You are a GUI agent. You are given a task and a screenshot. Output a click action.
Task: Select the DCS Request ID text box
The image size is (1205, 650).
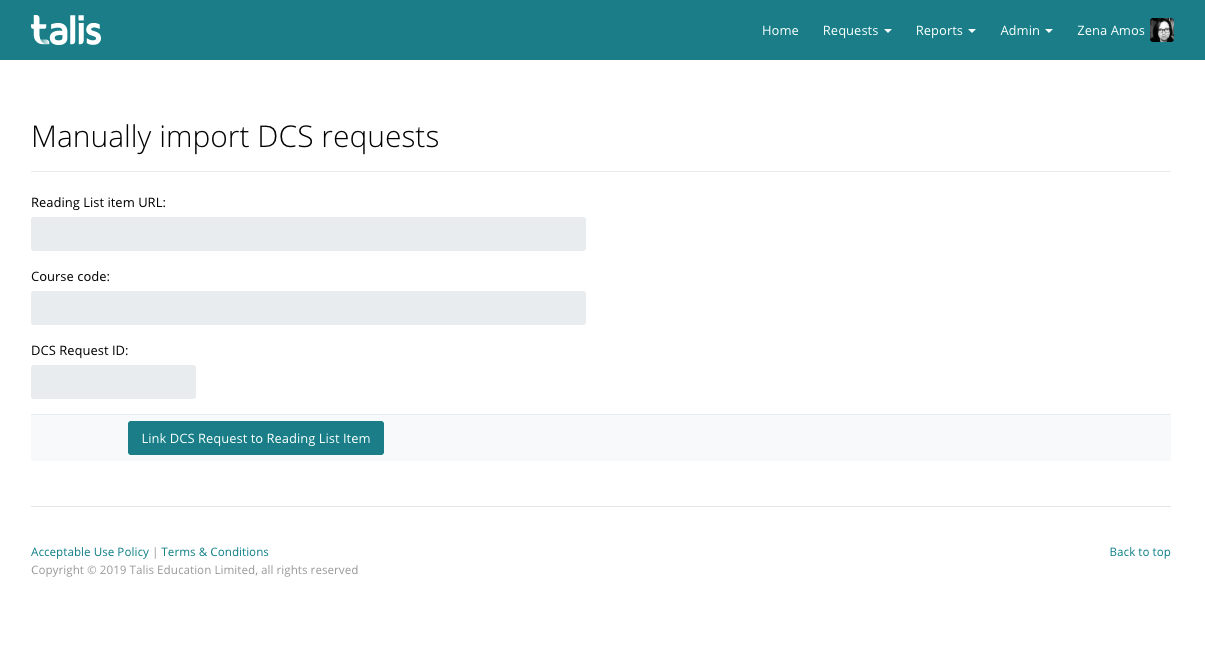coord(113,382)
